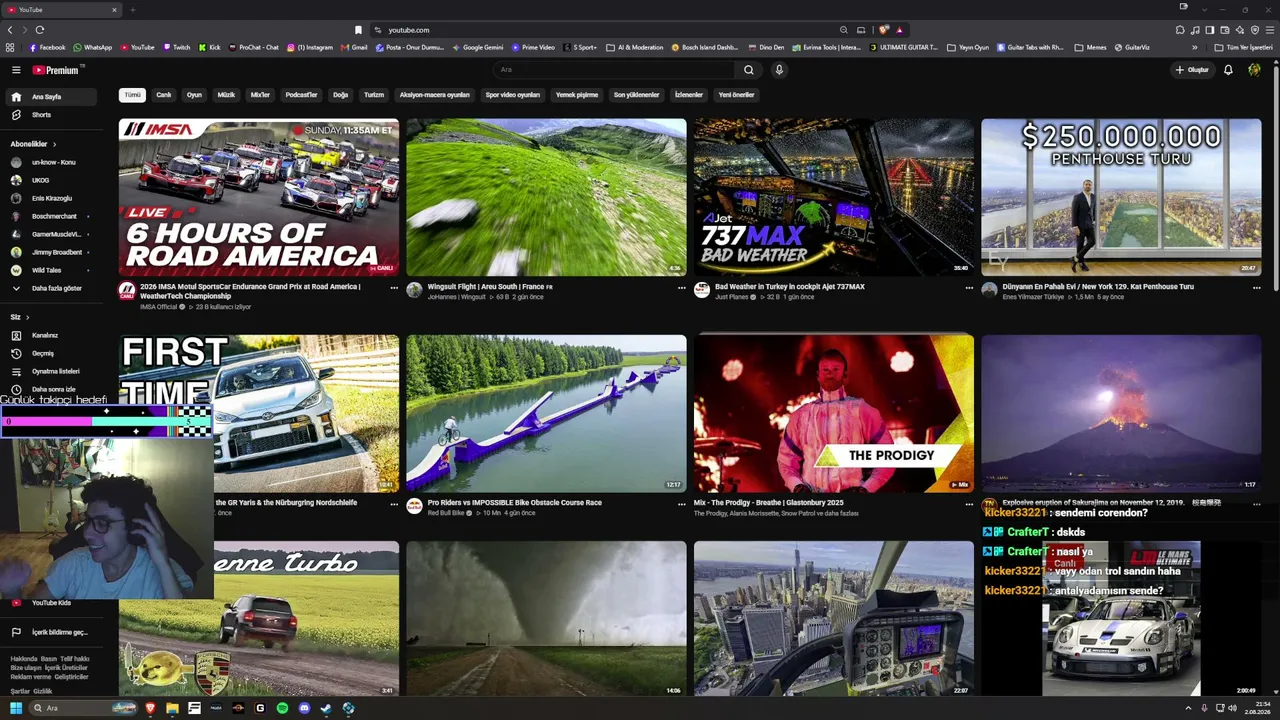Play The Prodigy mix thumbnail

[x=834, y=414]
